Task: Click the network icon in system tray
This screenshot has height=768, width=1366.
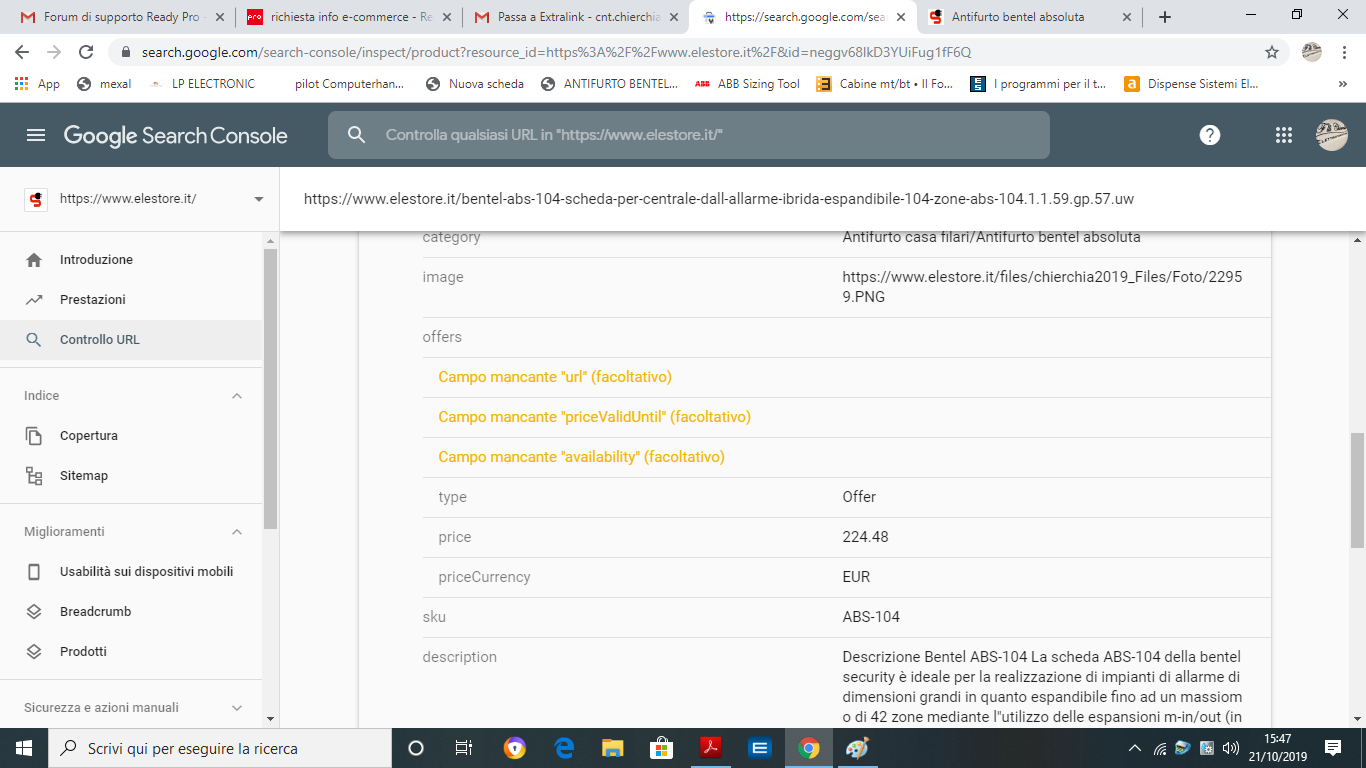Action: click(x=1159, y=748)
